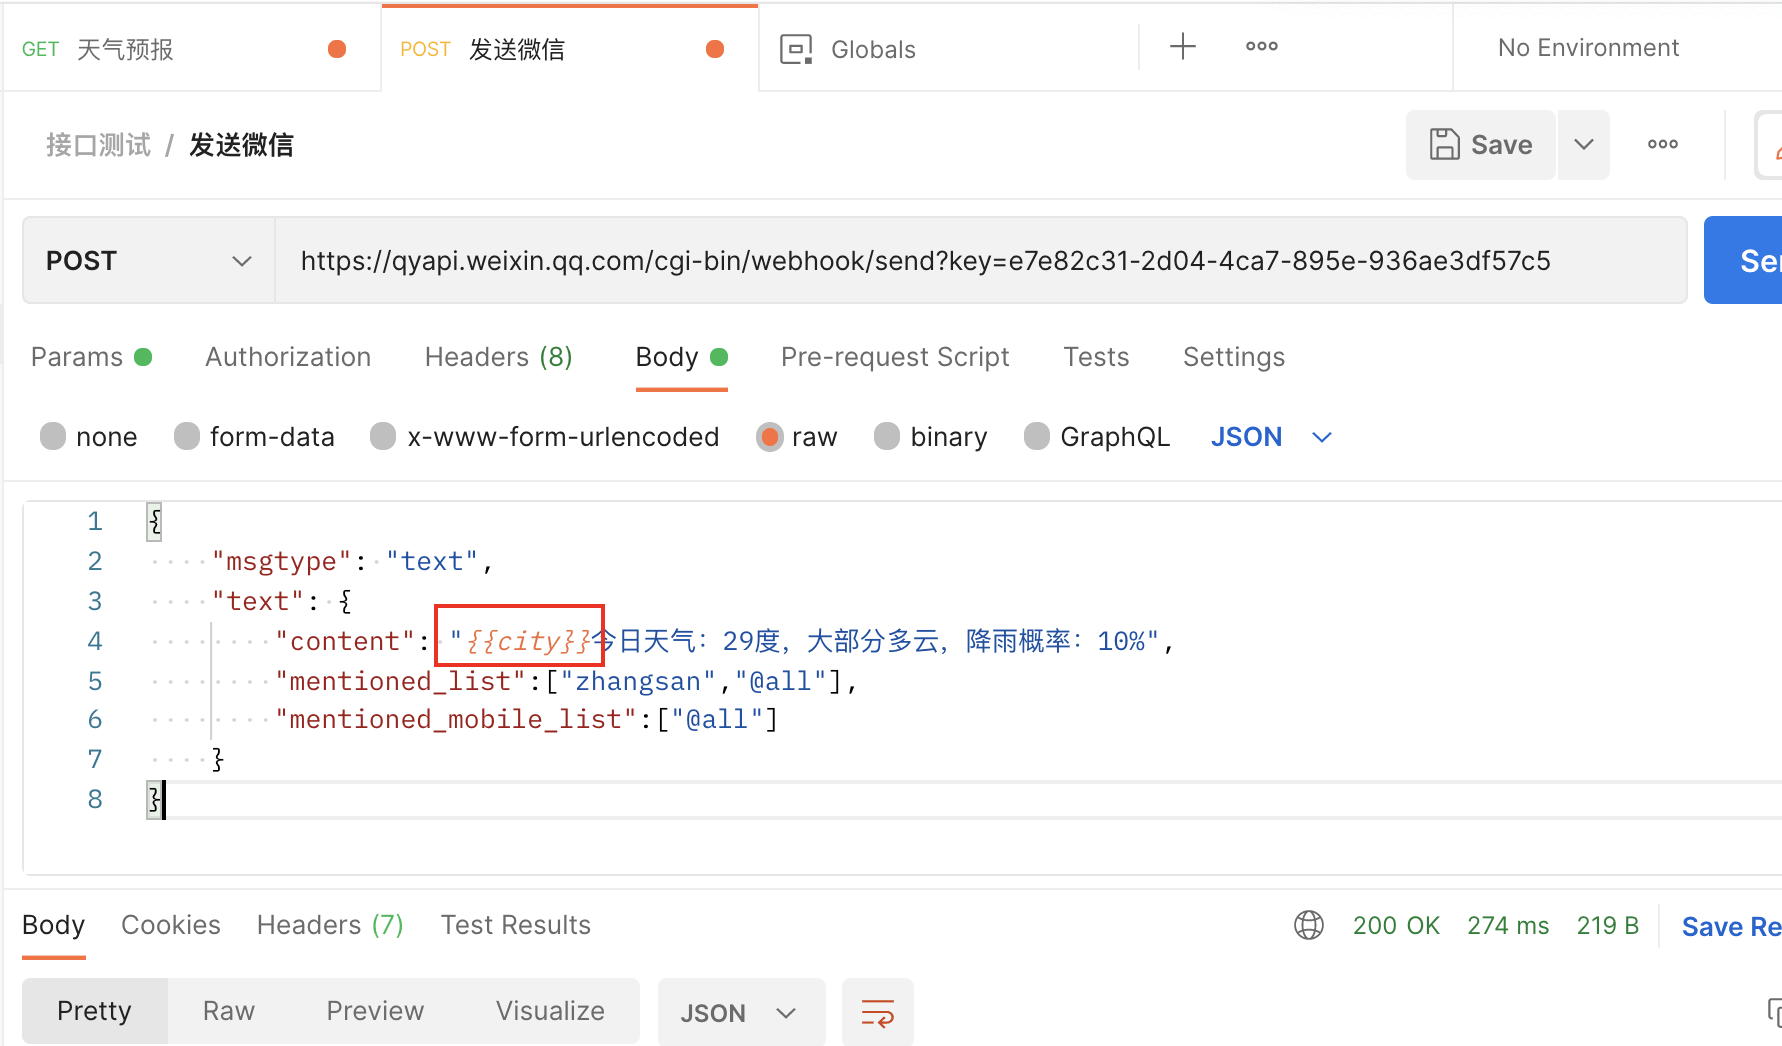Select raw body type

[x=769, y=437]
